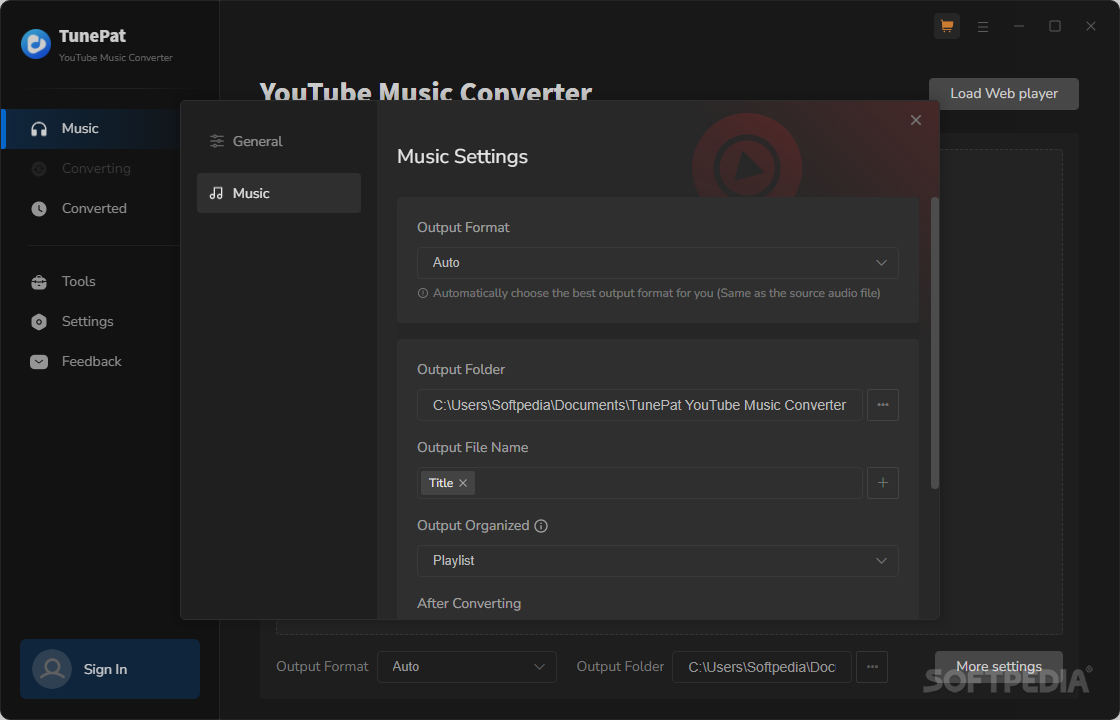This screenshot has height=720, width=1120.
Task: Click the TunePat logo icon
Action: 36,44
